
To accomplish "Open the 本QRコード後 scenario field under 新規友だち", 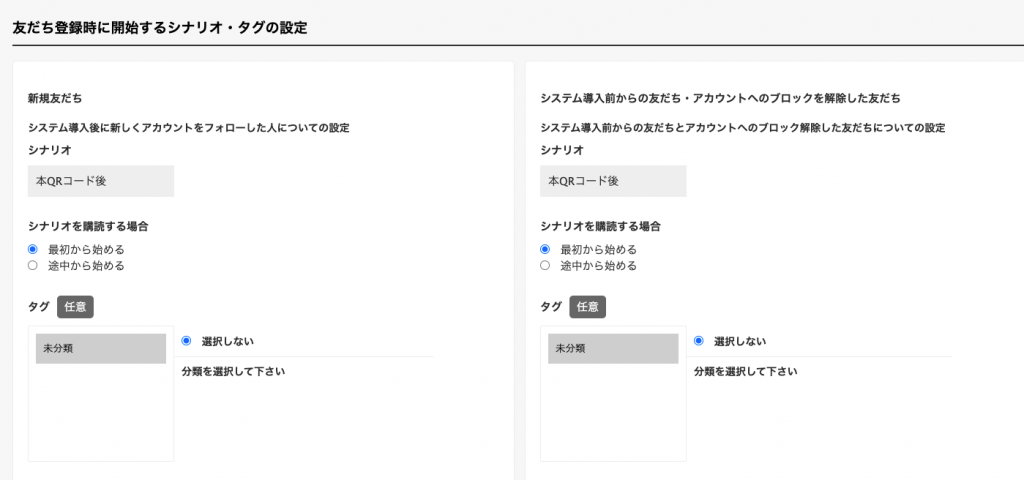I will [x=101, y=181].
